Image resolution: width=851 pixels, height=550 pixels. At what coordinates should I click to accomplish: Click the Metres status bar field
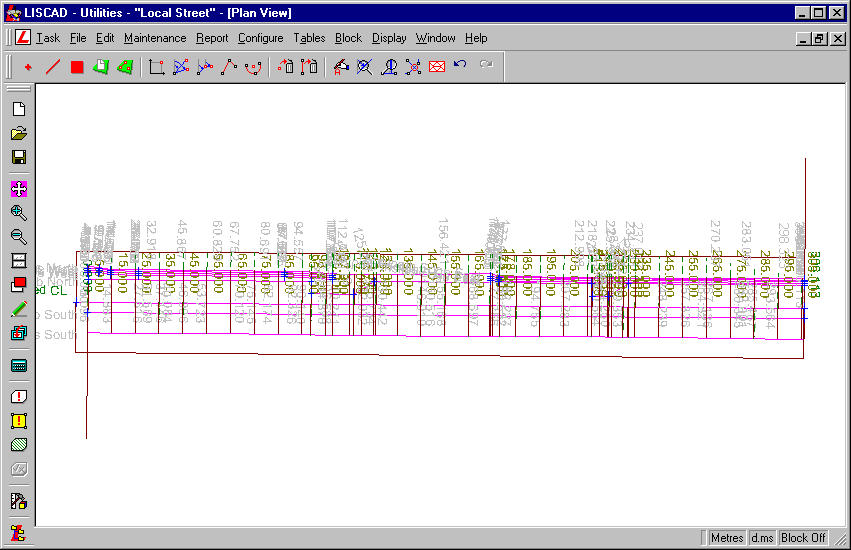point(727,538)
